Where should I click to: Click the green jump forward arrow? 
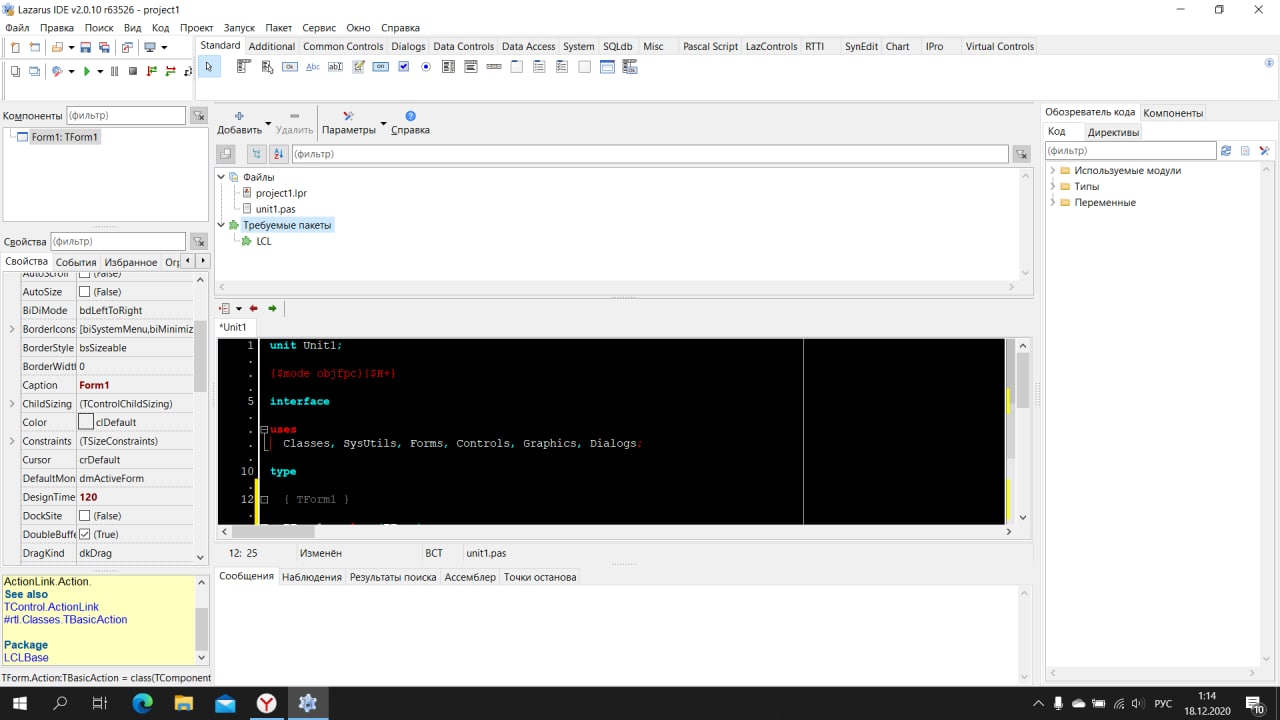click(x=272, y=308)
